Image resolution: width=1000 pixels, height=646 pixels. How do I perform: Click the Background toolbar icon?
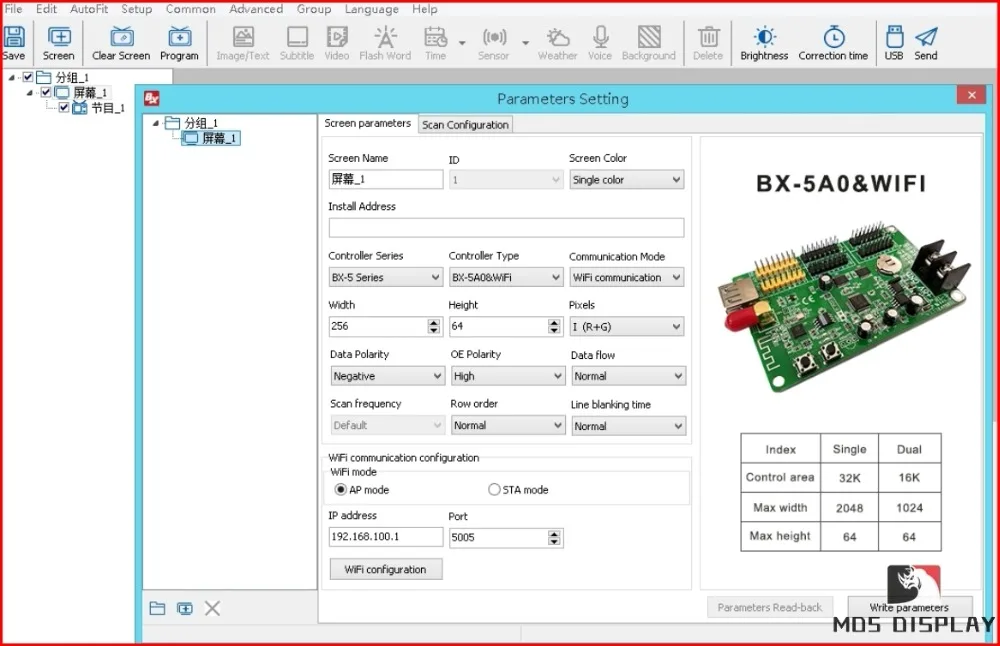tap(649, 43)
